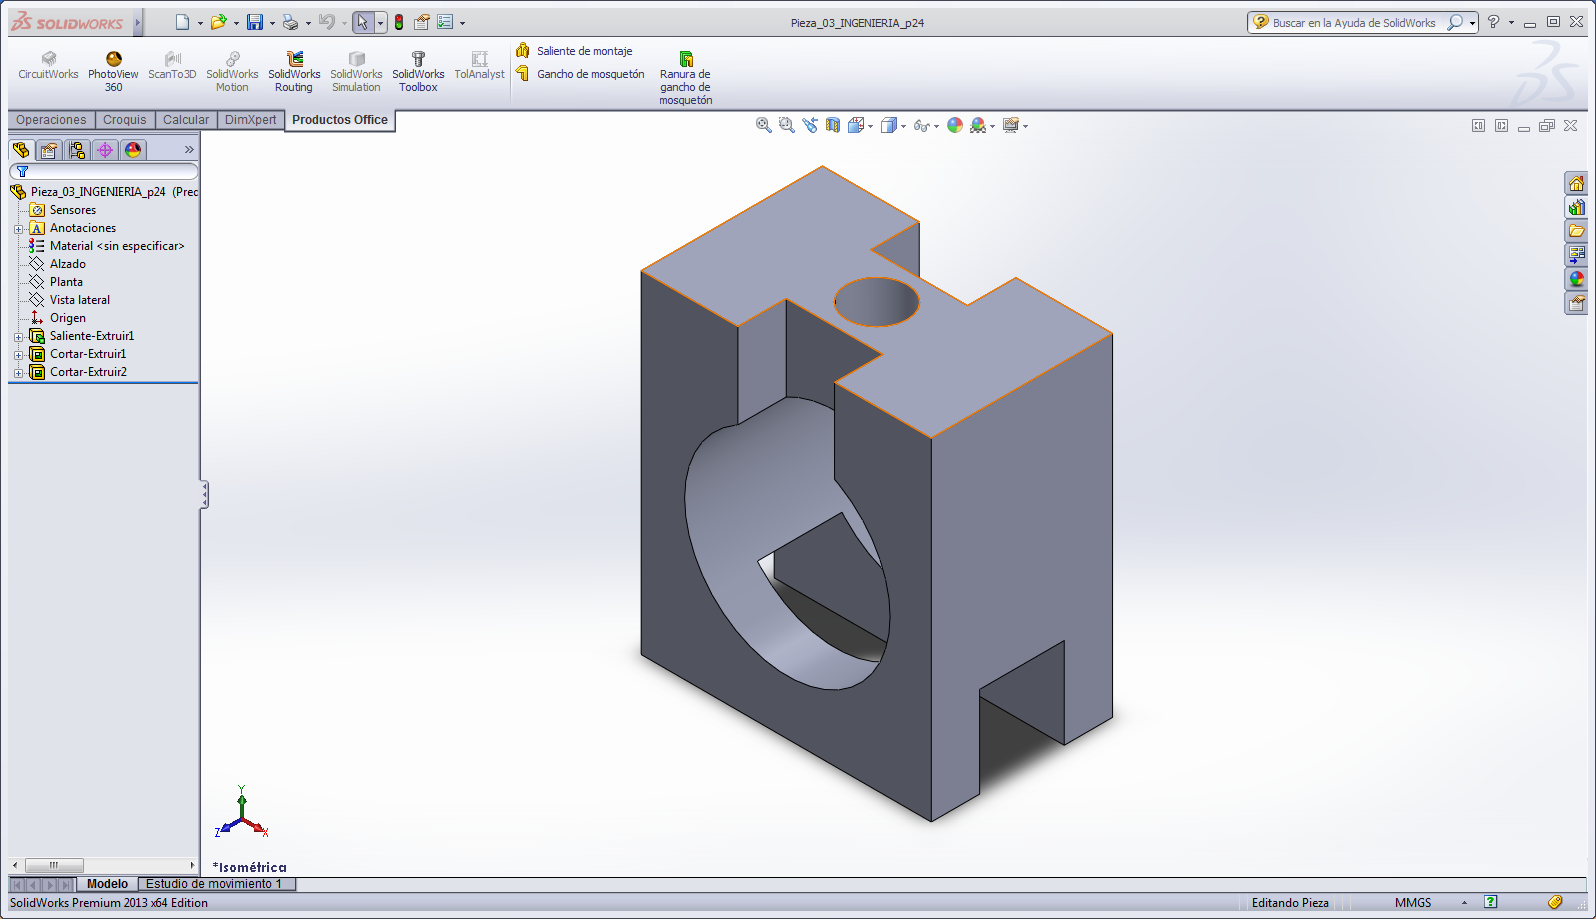The height and width of the screenshot is (919, 1596).
Task: Click the Saliente de montaje button
Action: point(584,51)
